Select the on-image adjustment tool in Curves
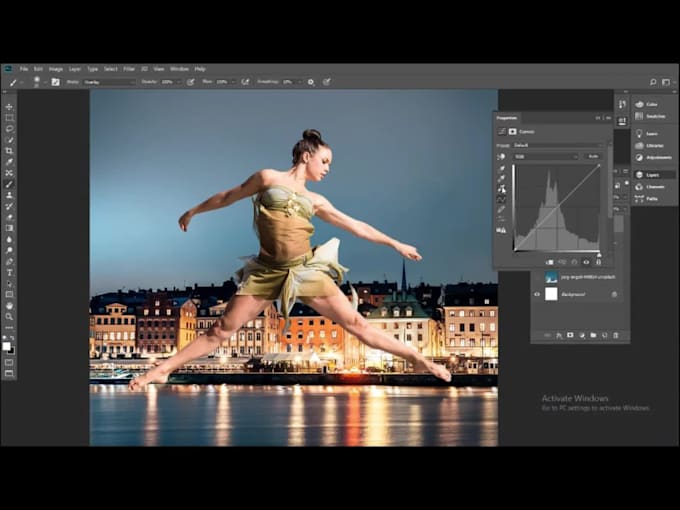The height and width of the screenshot is (510, 680). click(x=501, y=157)
